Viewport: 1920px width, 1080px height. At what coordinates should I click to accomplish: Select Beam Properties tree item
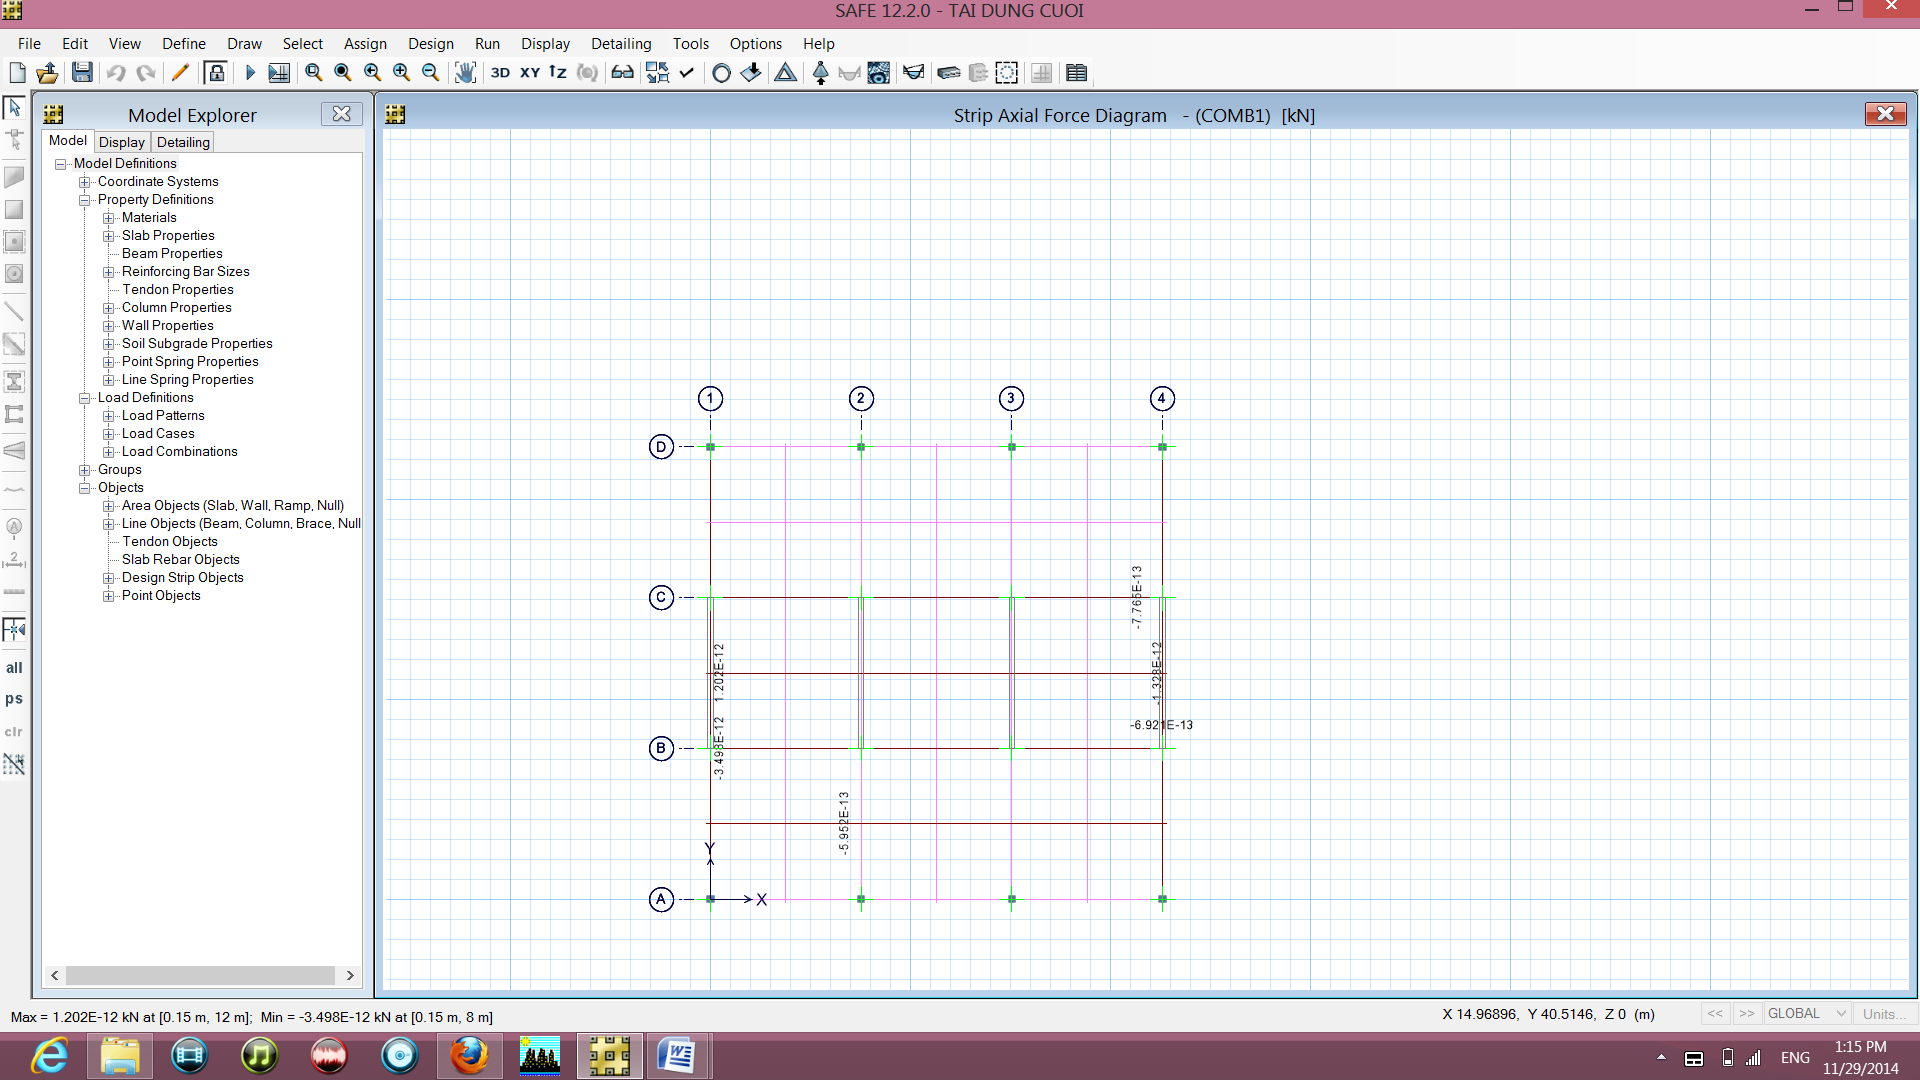[x=172, y=254]
